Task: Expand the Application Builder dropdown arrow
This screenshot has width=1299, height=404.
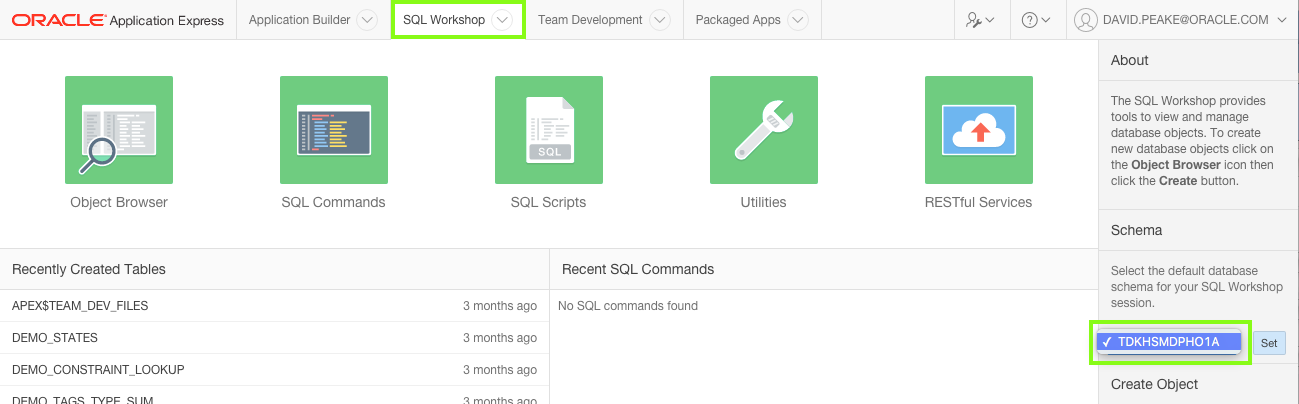Action: [367, 20]
